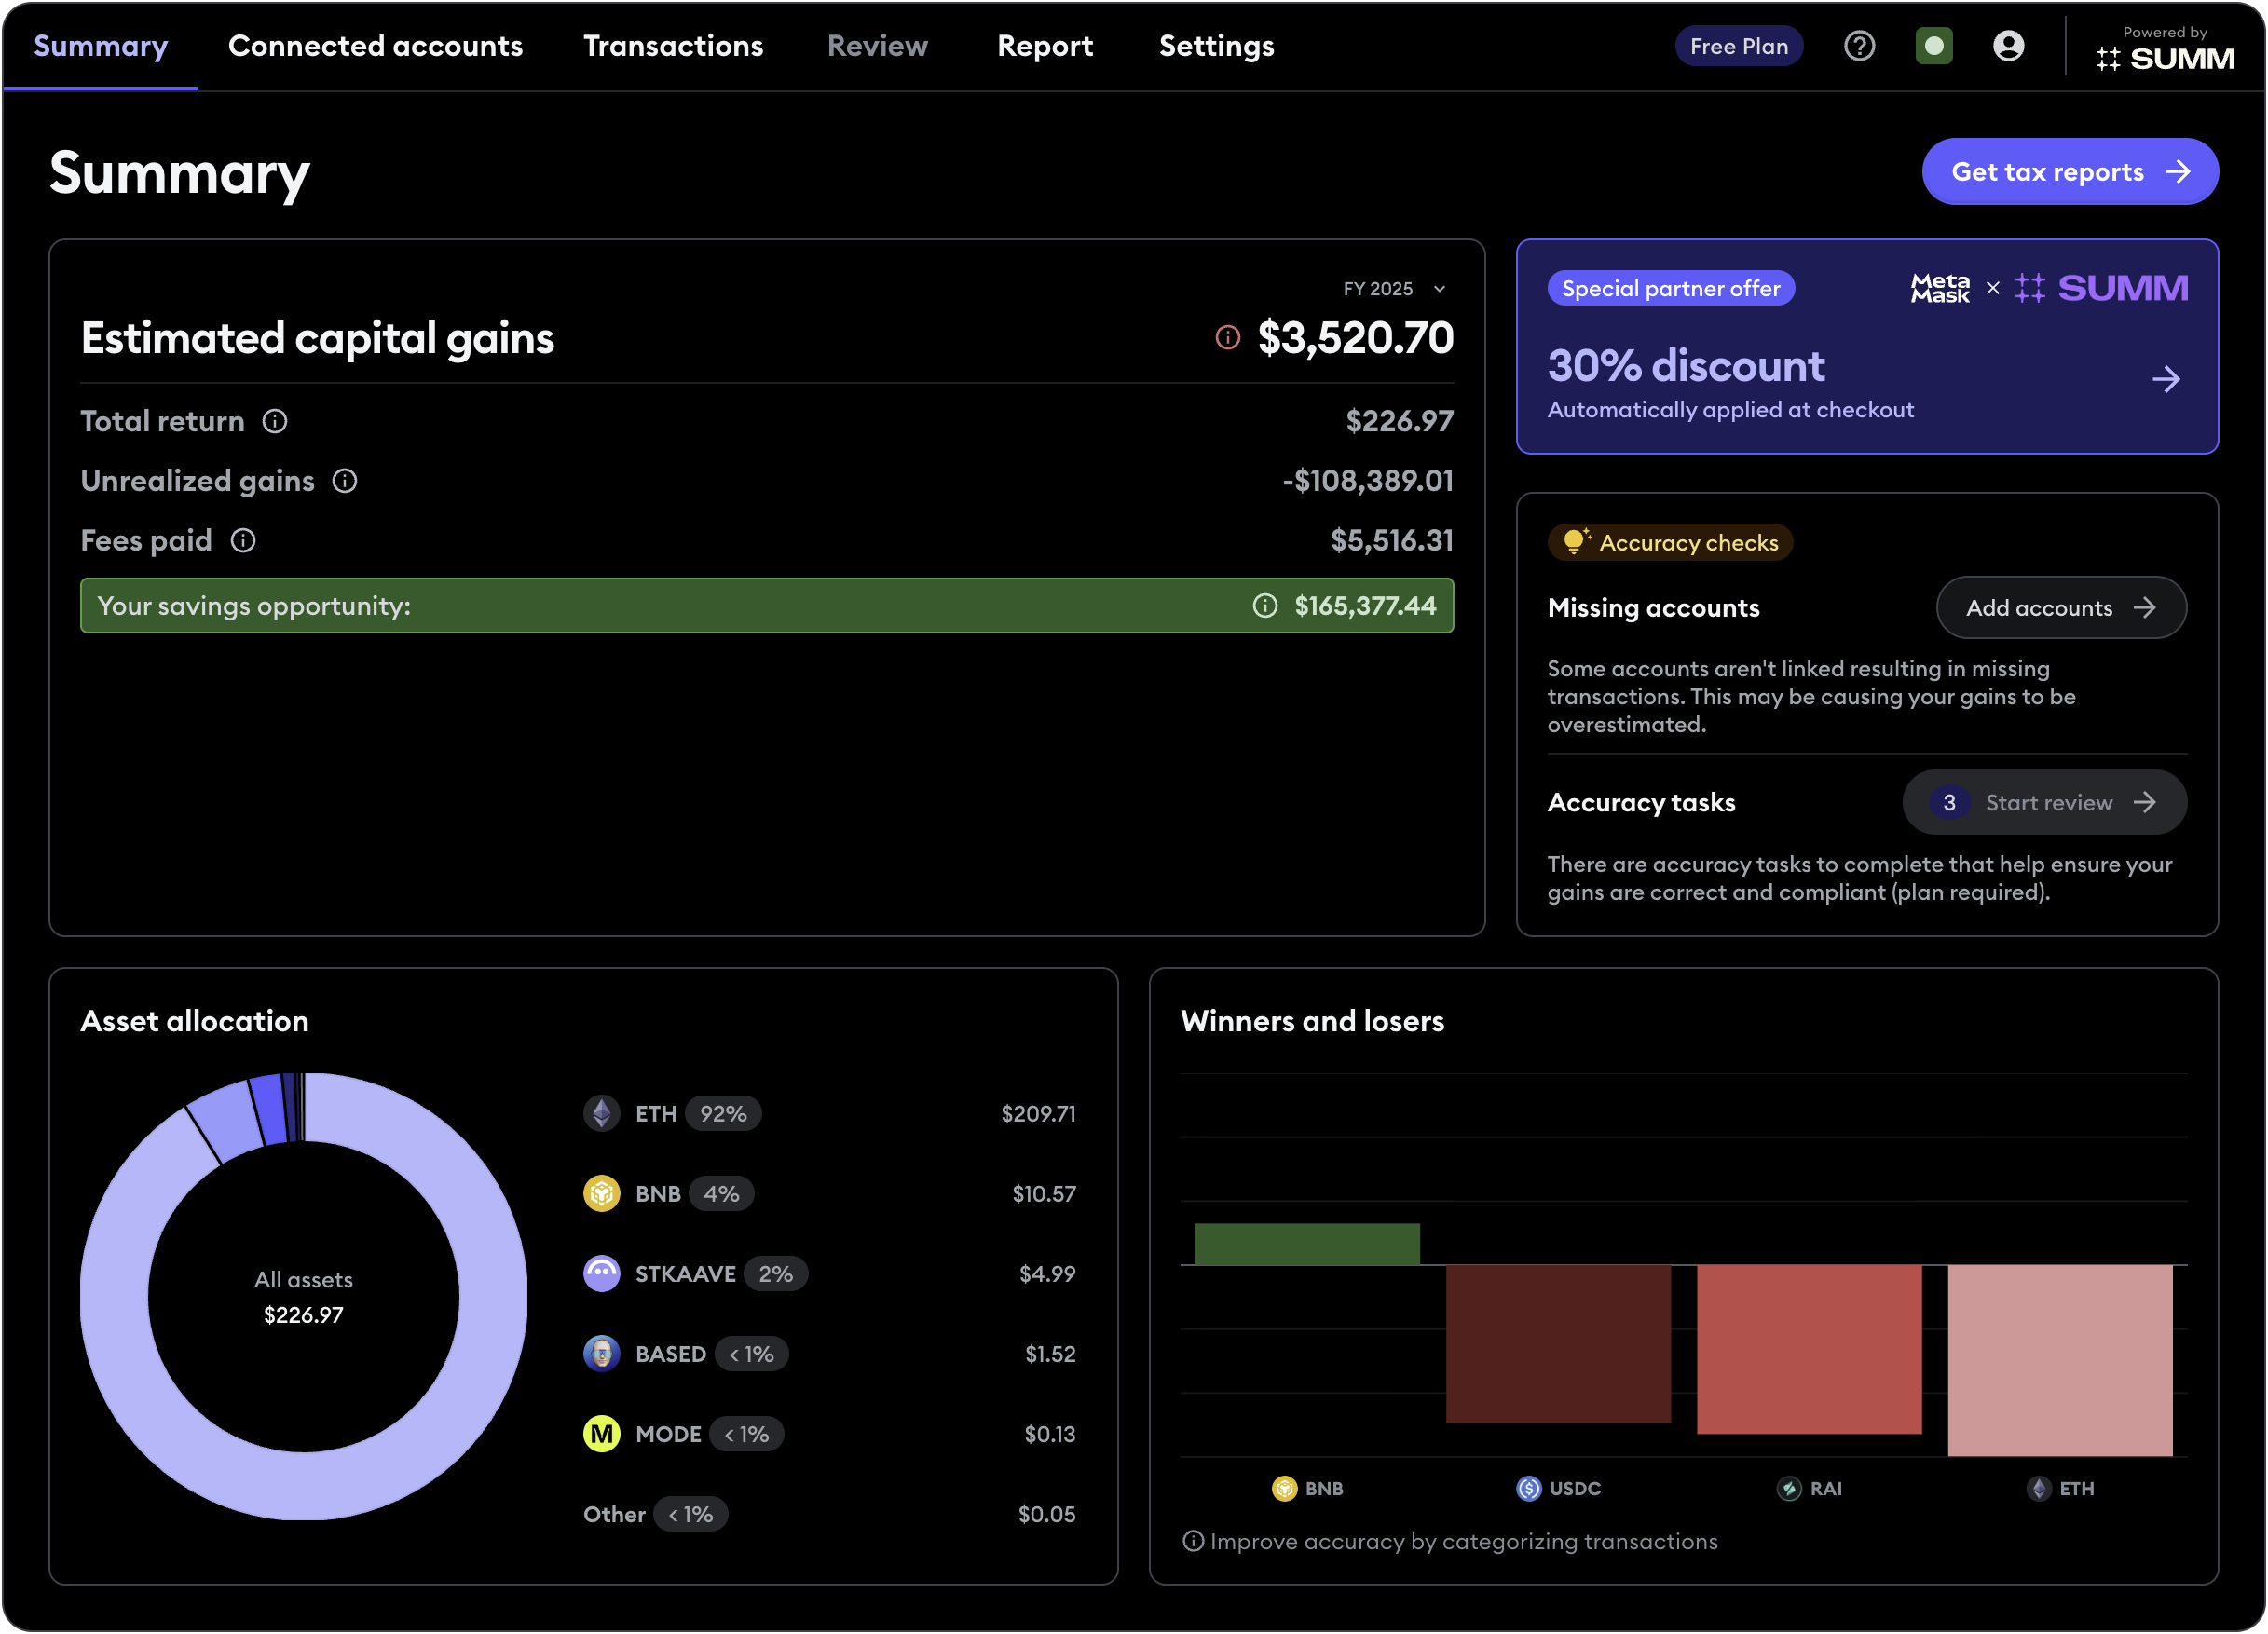2268x1634 pixels.
Task: Click the lightbulb icon in Accuracy checks
Action: tap(1575, 541)
